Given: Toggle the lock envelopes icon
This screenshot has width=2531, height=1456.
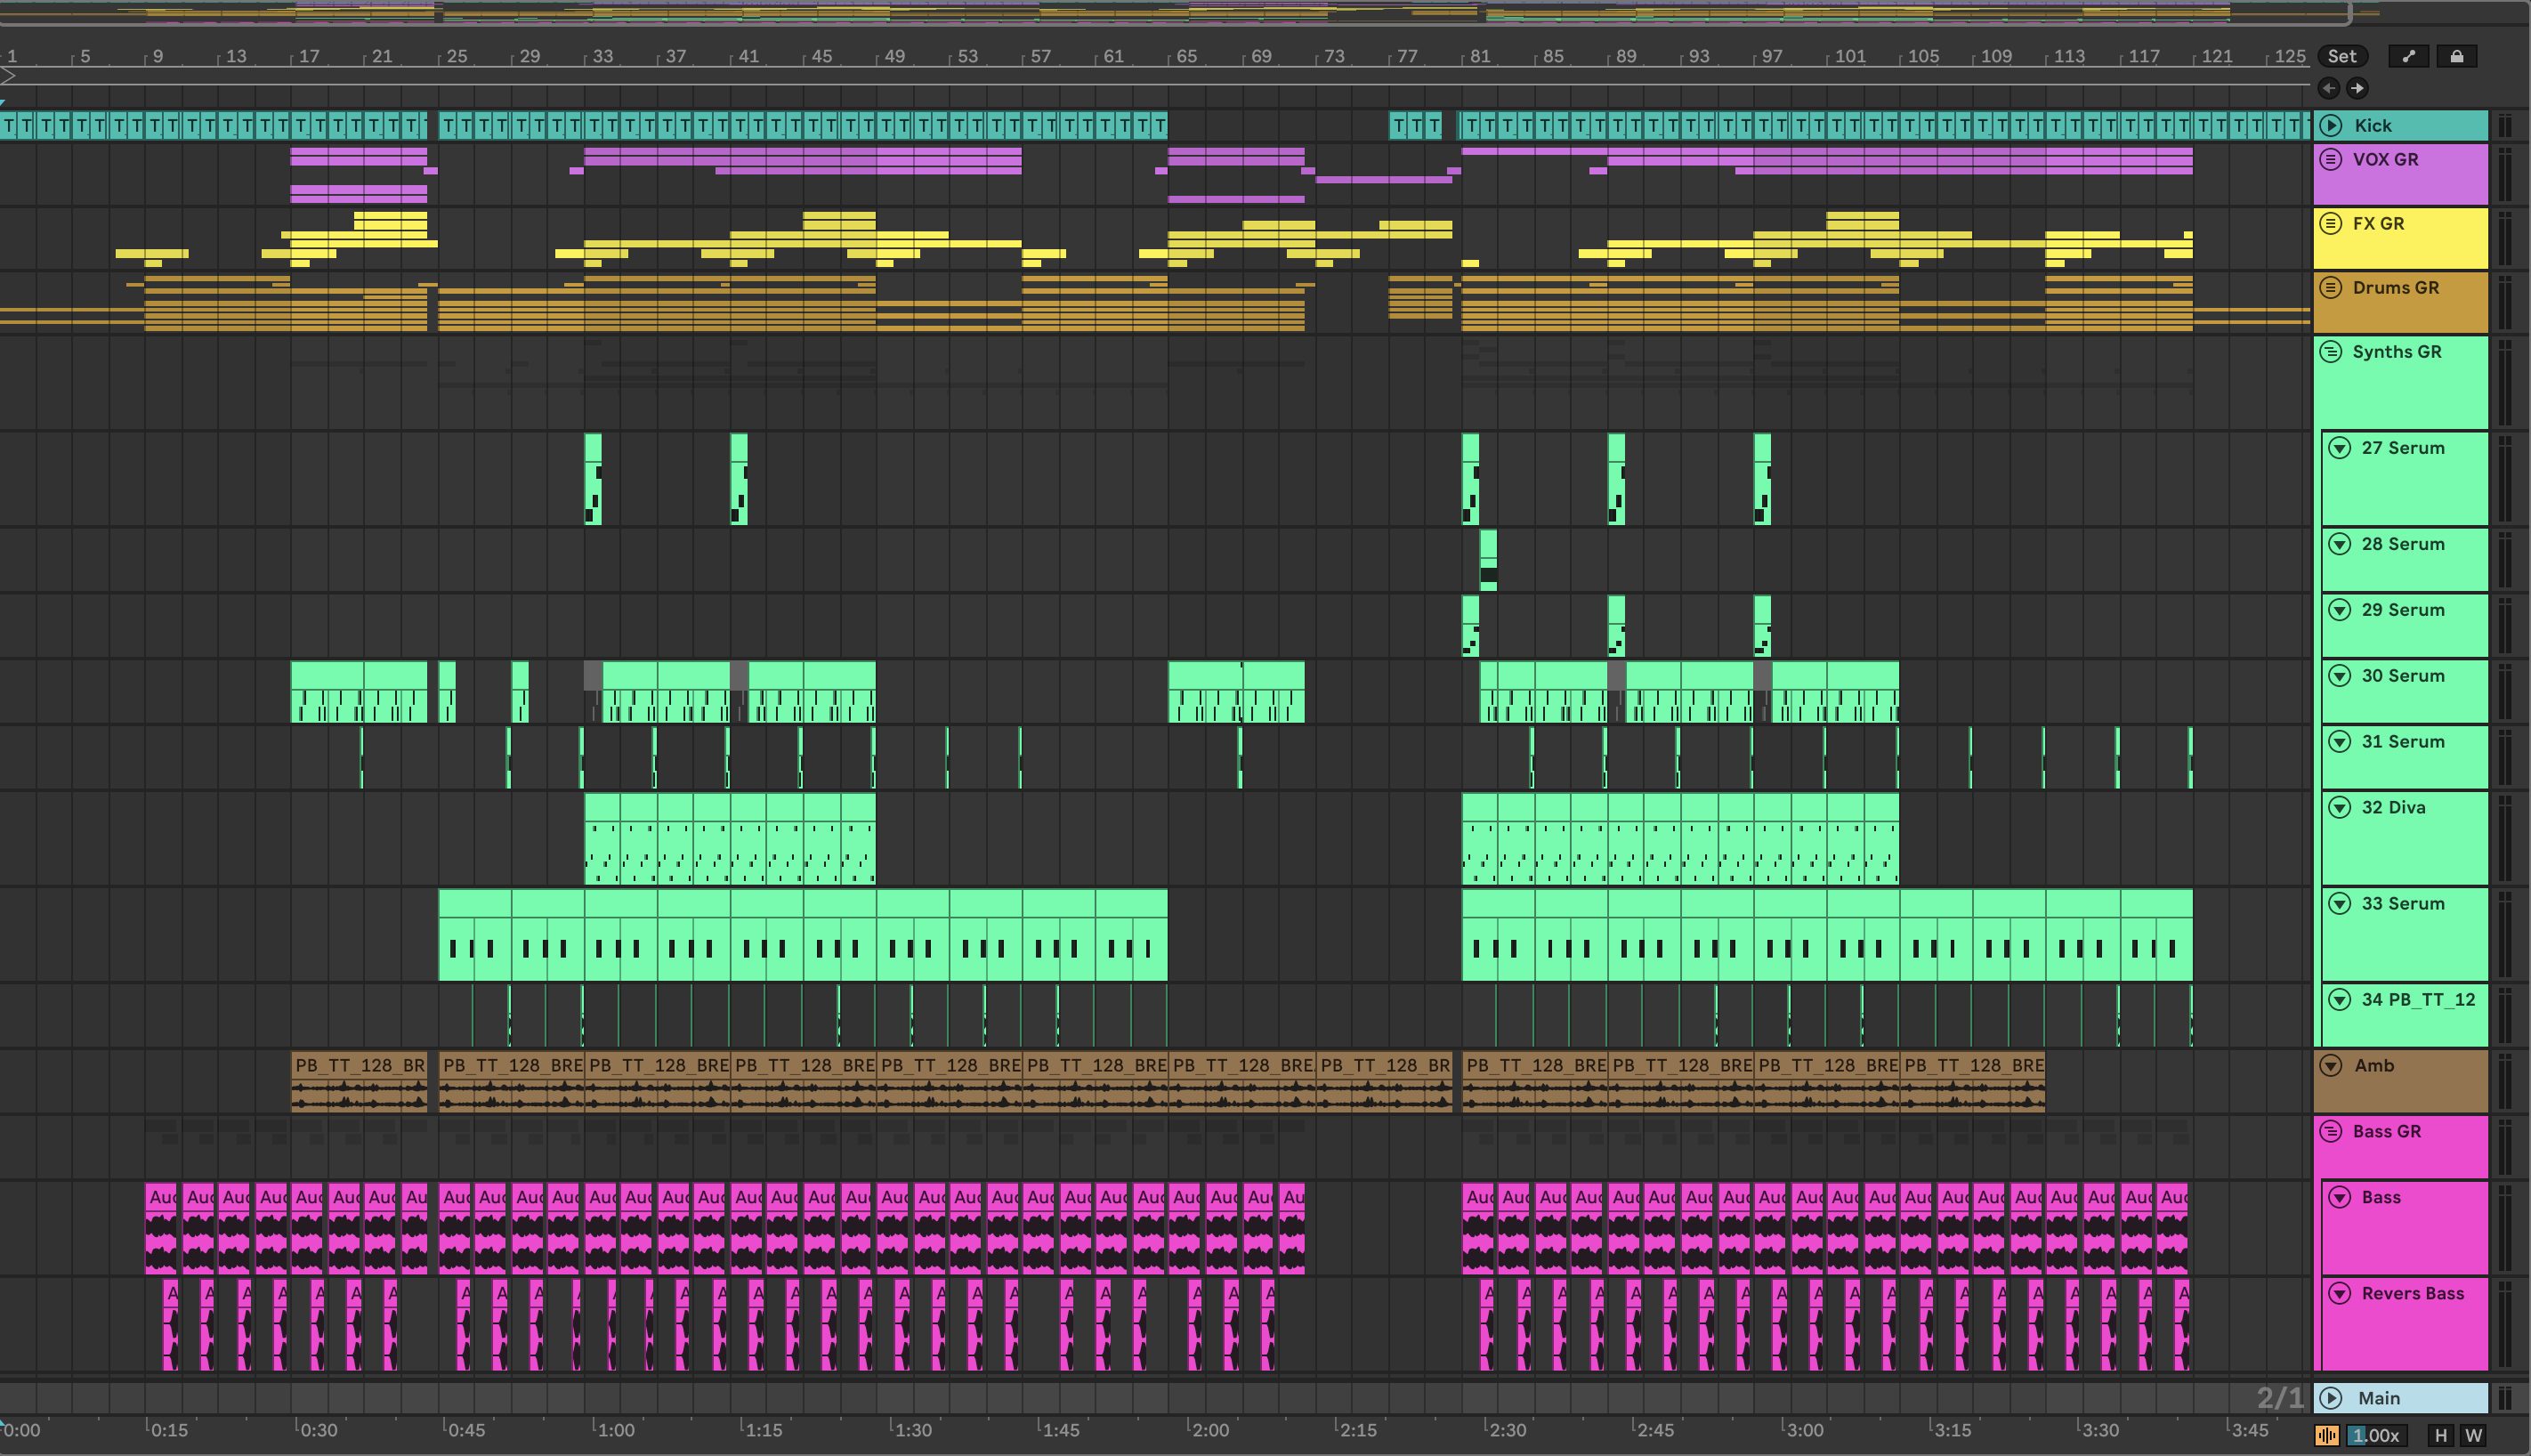Looking at the screenshot, I should coord(2457,57).
